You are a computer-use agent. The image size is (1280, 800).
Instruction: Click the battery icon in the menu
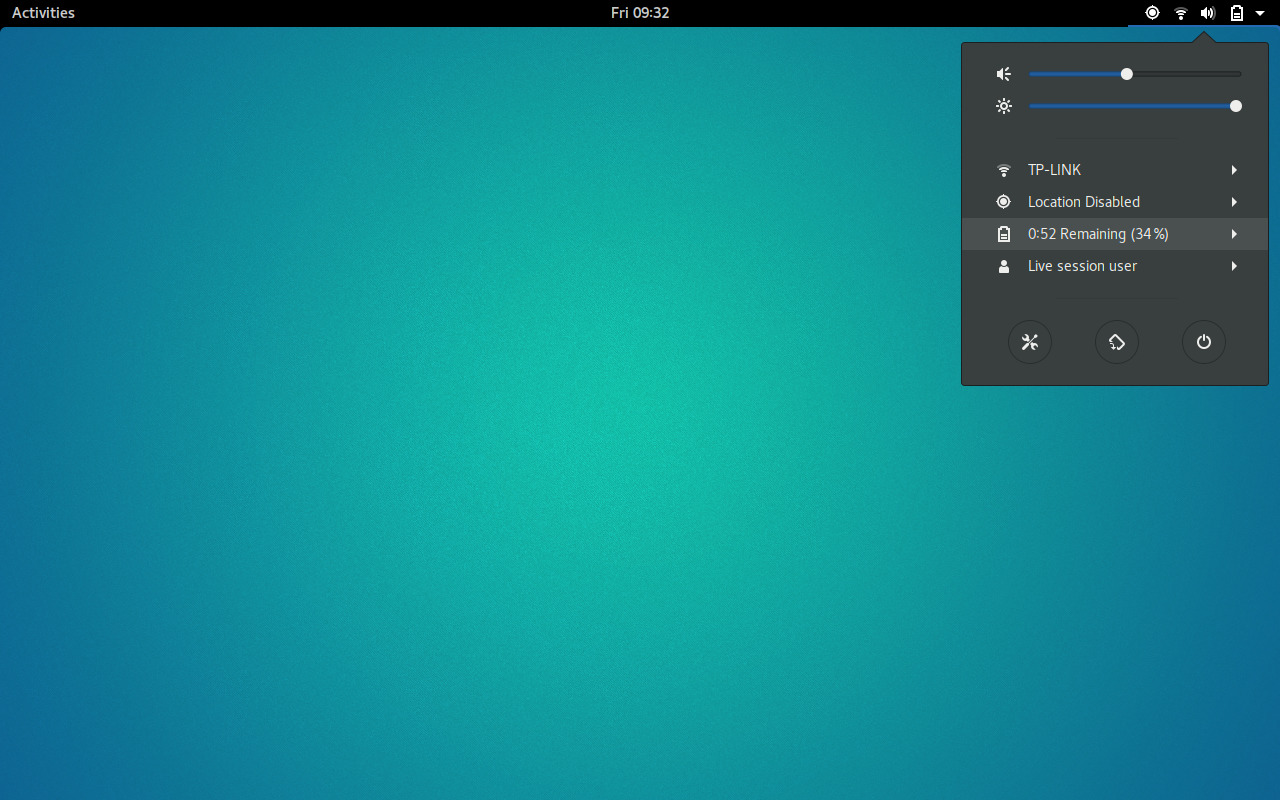pos(1003,234)
